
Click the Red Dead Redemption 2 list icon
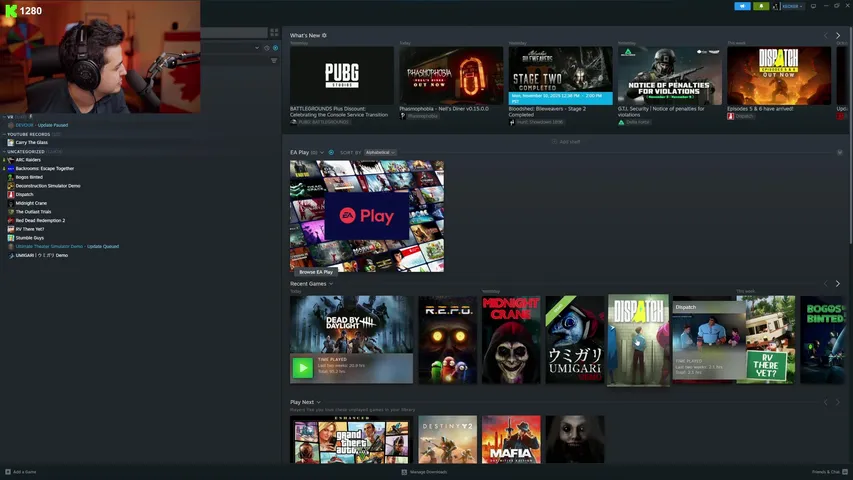pos(10,221)
